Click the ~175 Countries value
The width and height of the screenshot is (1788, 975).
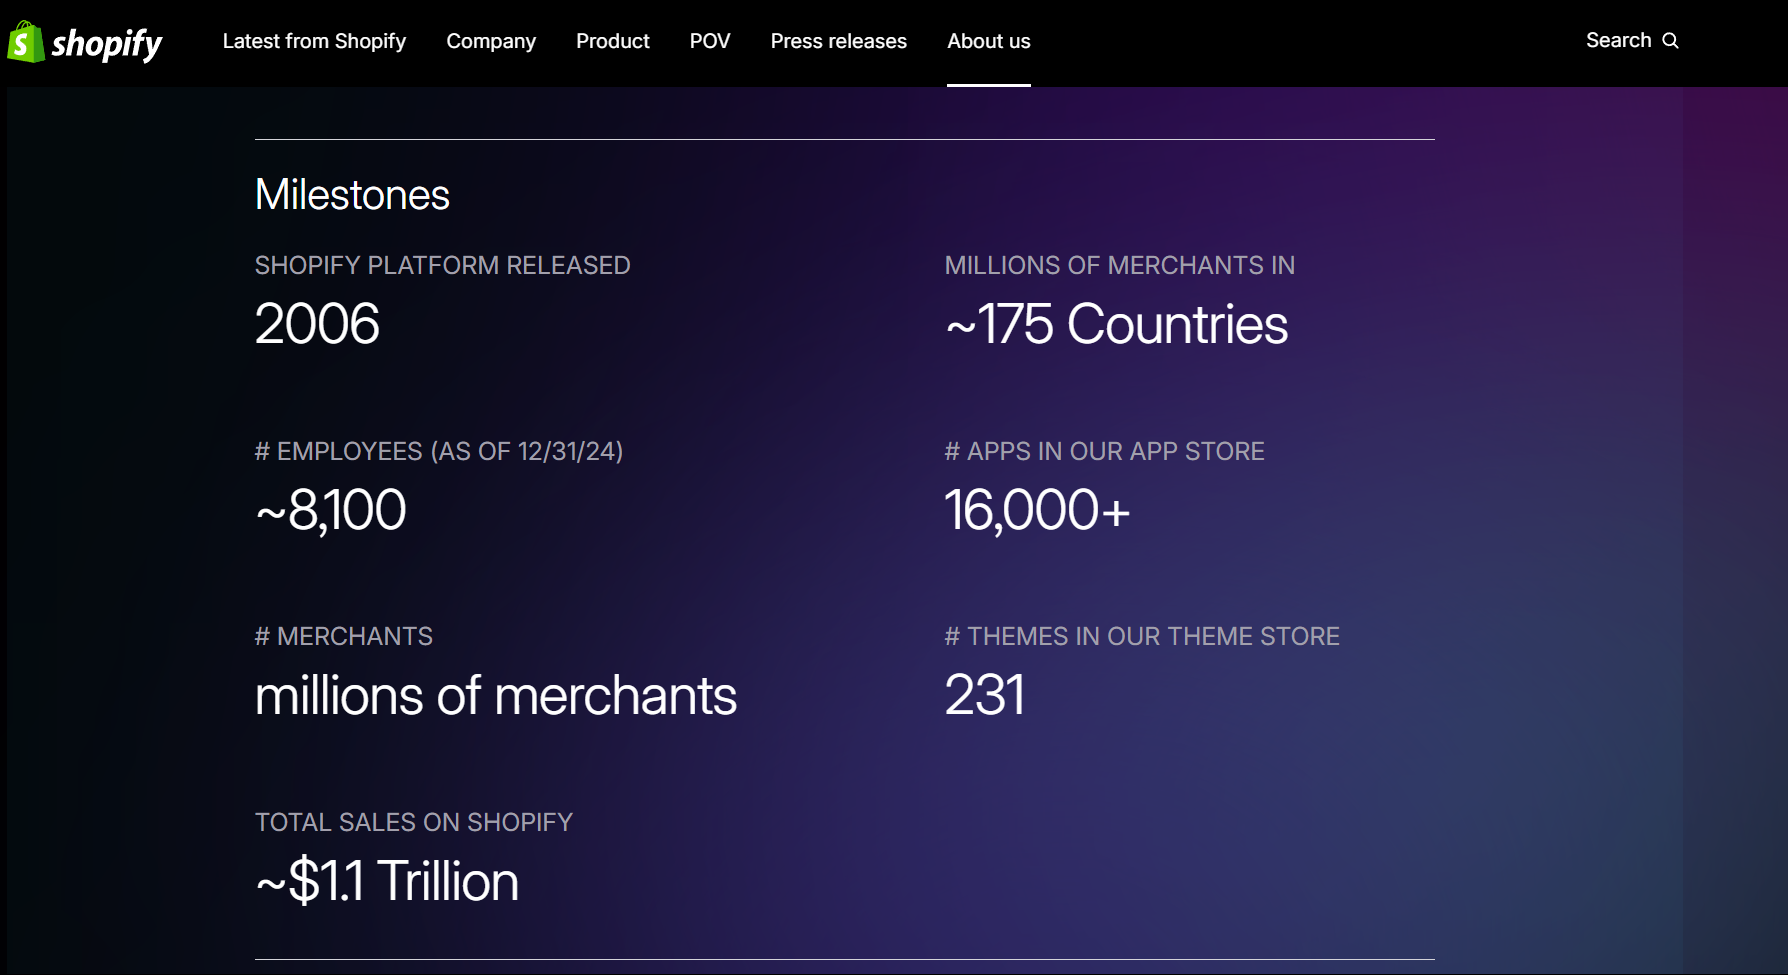pos(1116,324)
